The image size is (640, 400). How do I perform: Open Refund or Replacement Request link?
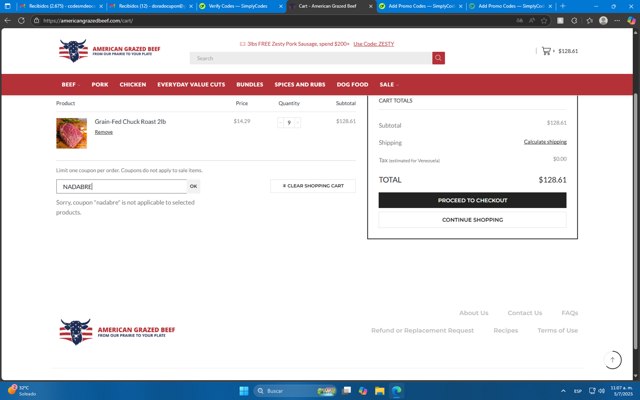pos(422,331)
